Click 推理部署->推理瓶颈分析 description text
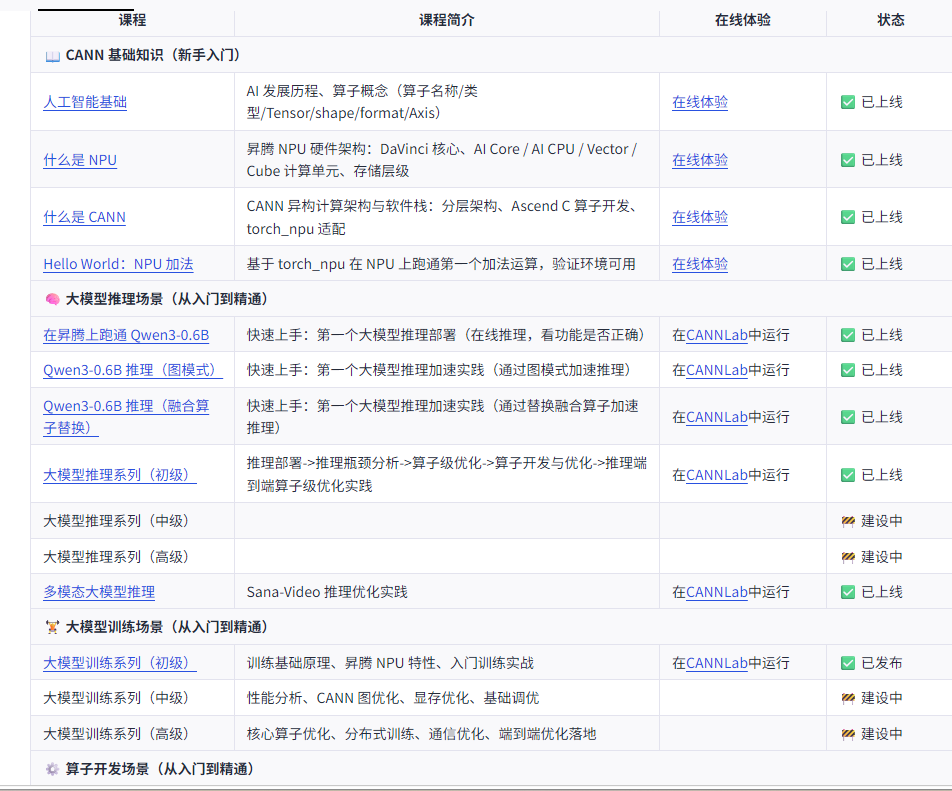This screenshot has width=952, height=791. pos(446,475)
